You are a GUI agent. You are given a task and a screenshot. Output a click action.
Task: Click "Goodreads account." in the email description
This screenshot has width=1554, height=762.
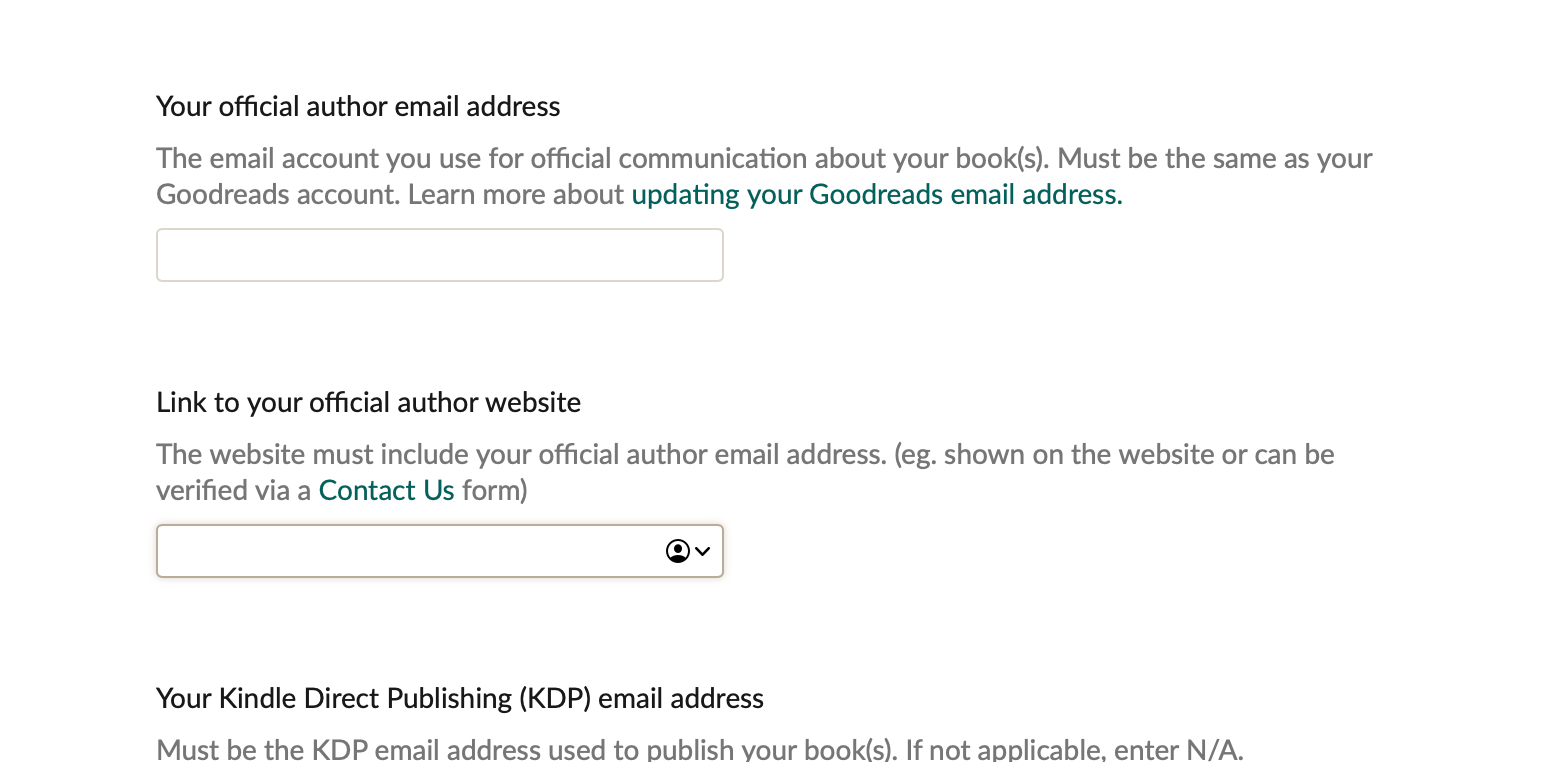(277, 194)
